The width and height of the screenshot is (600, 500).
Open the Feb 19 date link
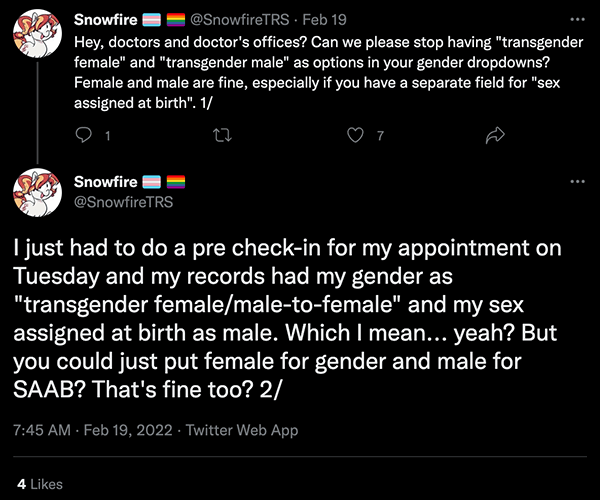tap(324, 20)
